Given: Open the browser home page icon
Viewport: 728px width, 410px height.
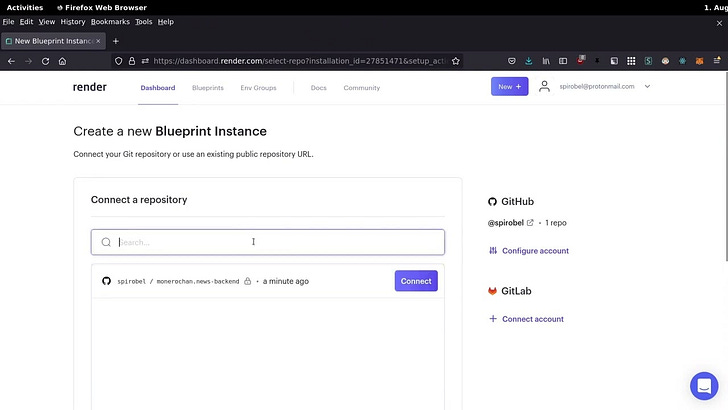Looking at the screenshot, I should [62, 61].
